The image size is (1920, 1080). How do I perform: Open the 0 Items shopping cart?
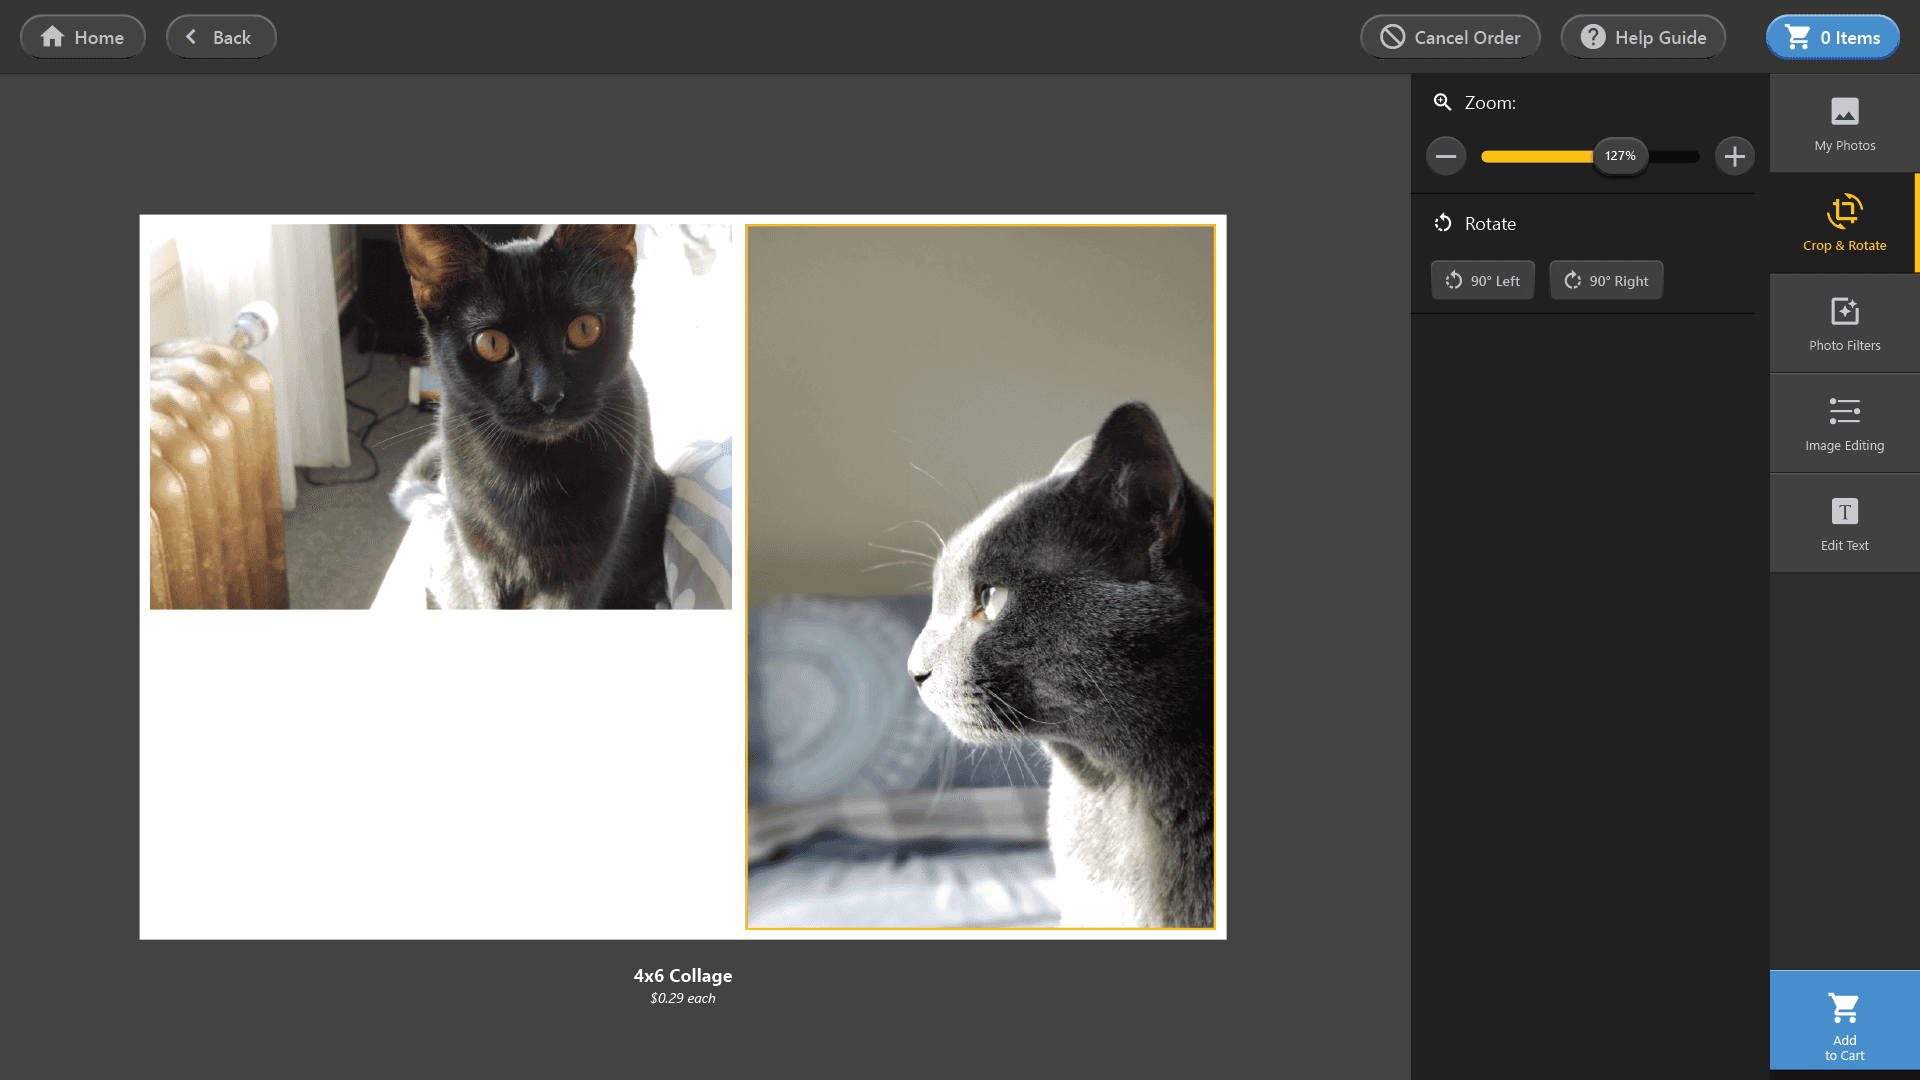point(1832,37)
